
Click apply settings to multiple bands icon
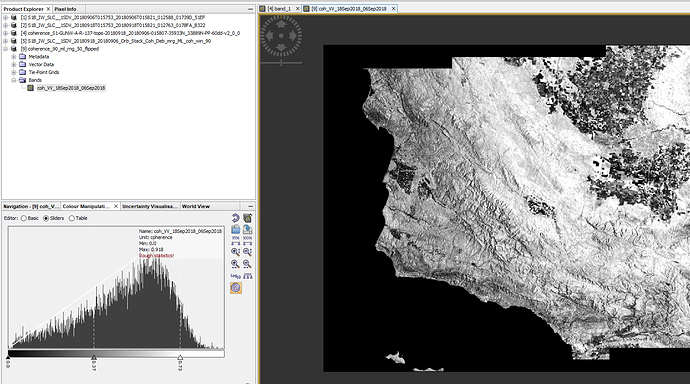[x=247, y=218]
